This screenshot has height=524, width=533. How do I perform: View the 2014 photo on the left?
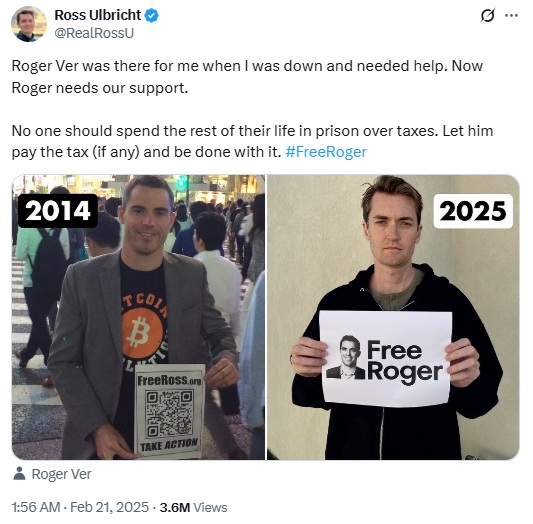click(x=138, y=317)
